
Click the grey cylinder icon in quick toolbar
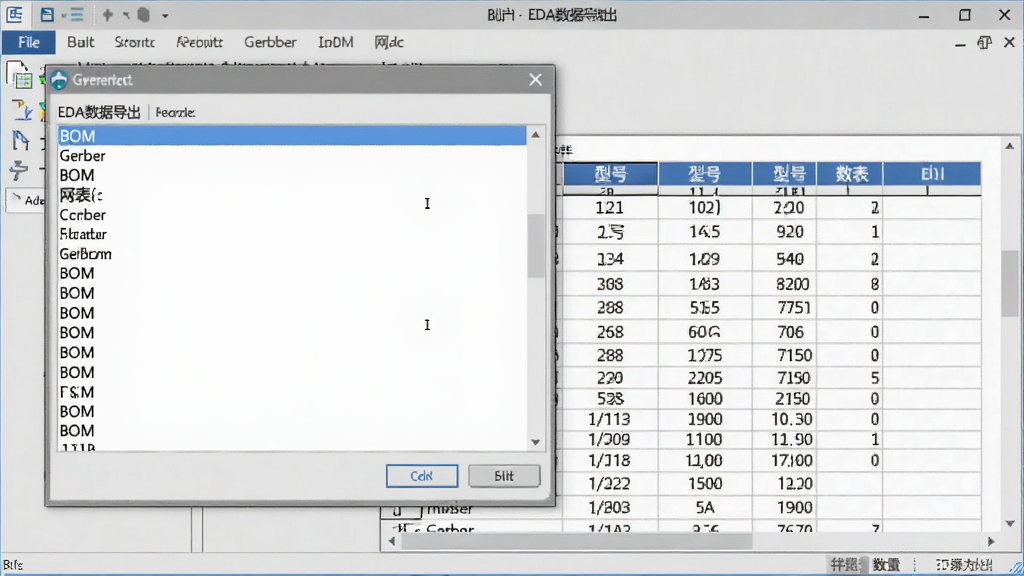[x=144, y=14]
